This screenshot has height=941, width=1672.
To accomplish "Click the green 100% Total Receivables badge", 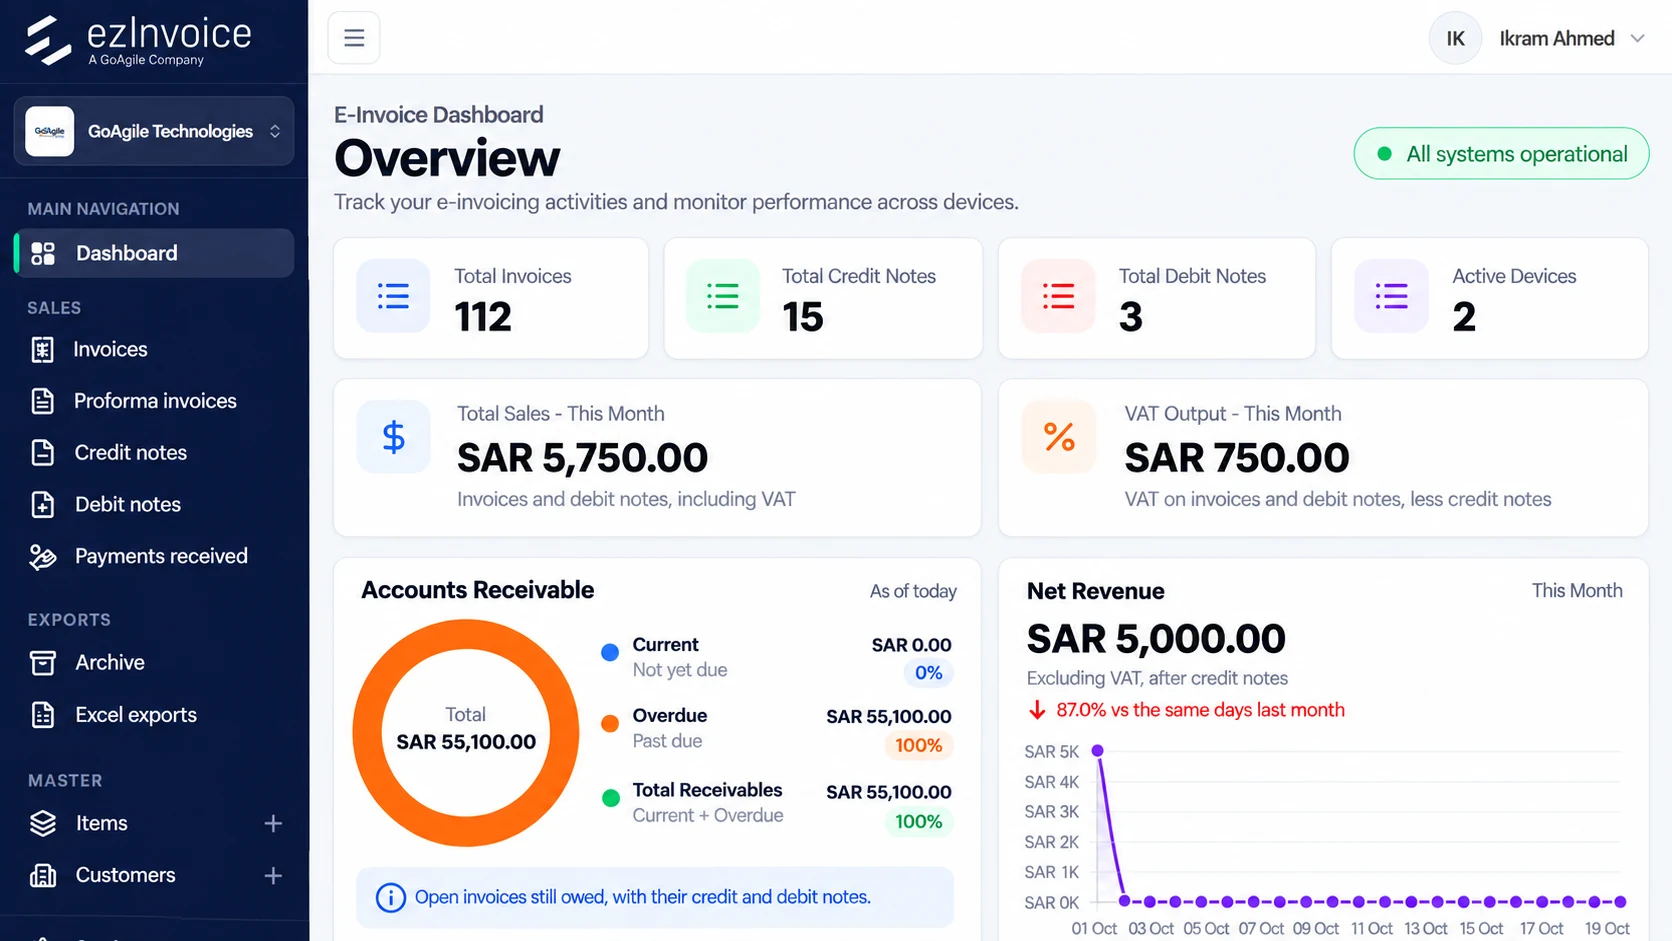I will [x=918, y=822].
